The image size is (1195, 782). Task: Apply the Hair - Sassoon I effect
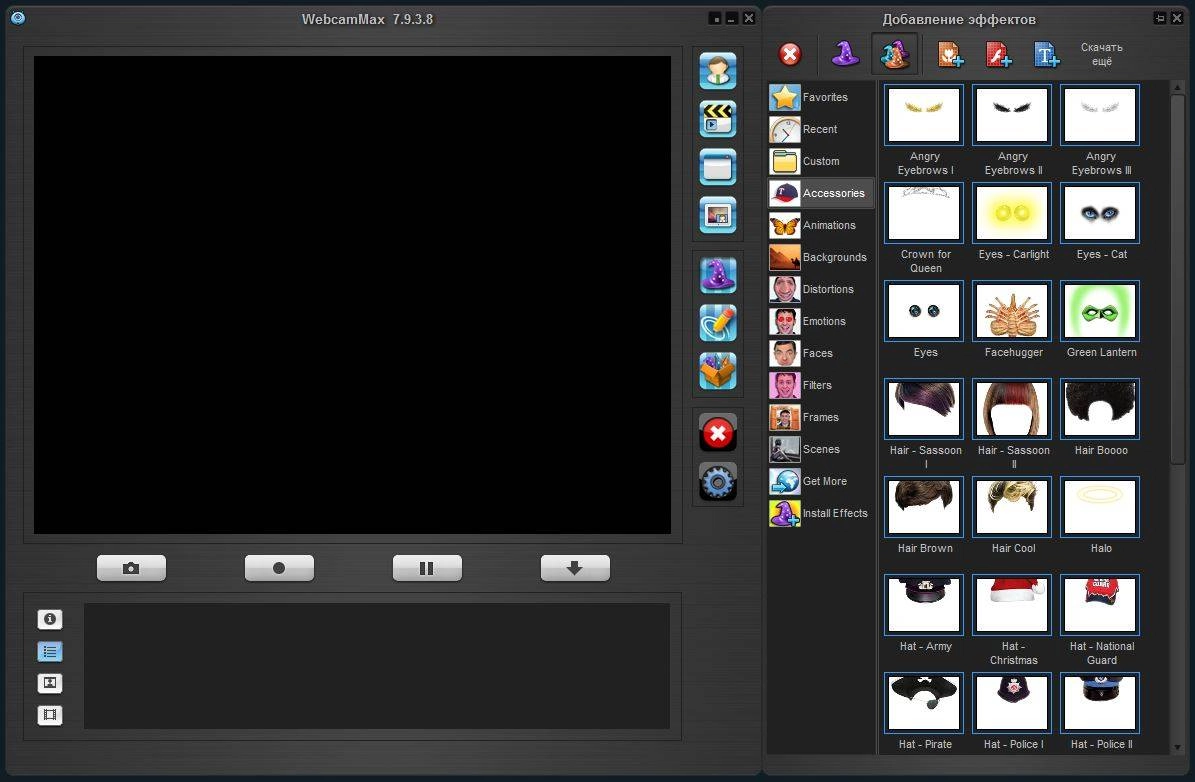click(x=924, y=409)
